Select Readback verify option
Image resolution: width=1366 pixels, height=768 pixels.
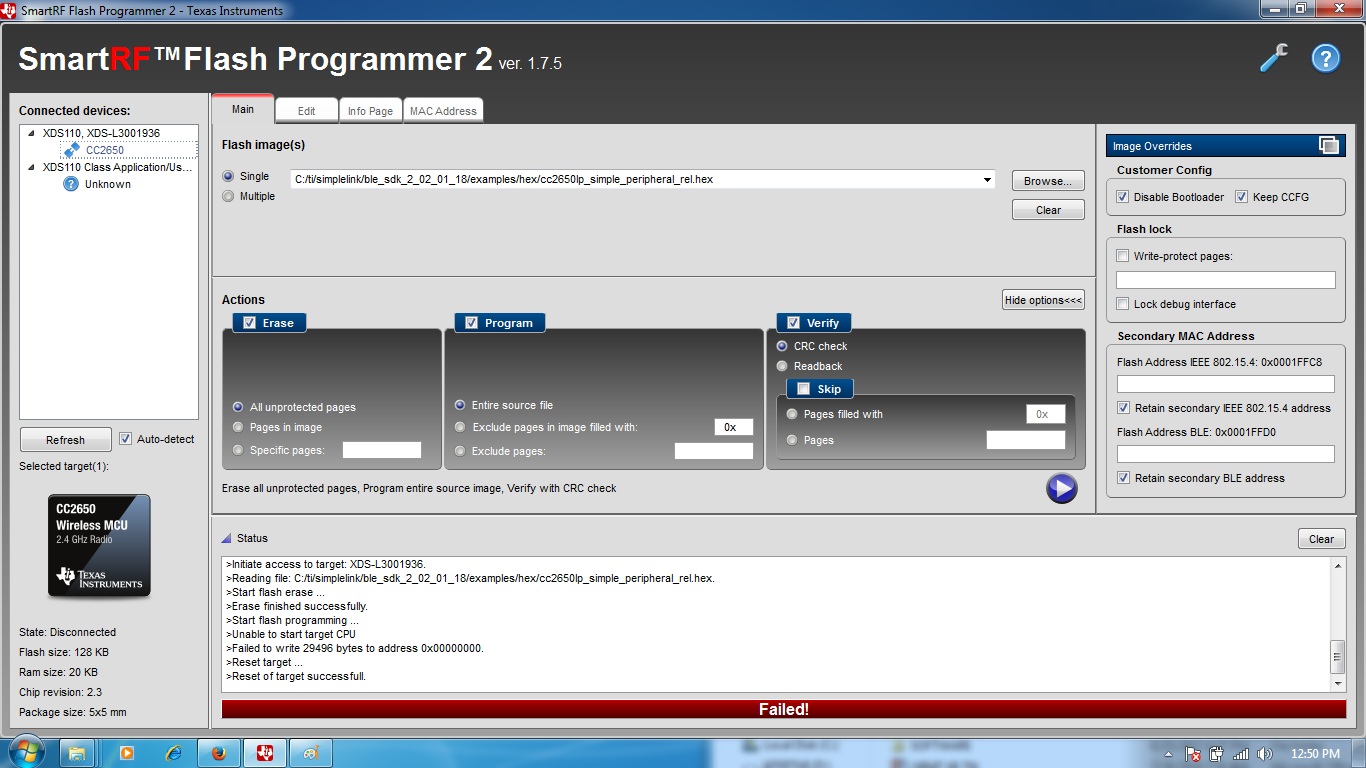point(782,366)
